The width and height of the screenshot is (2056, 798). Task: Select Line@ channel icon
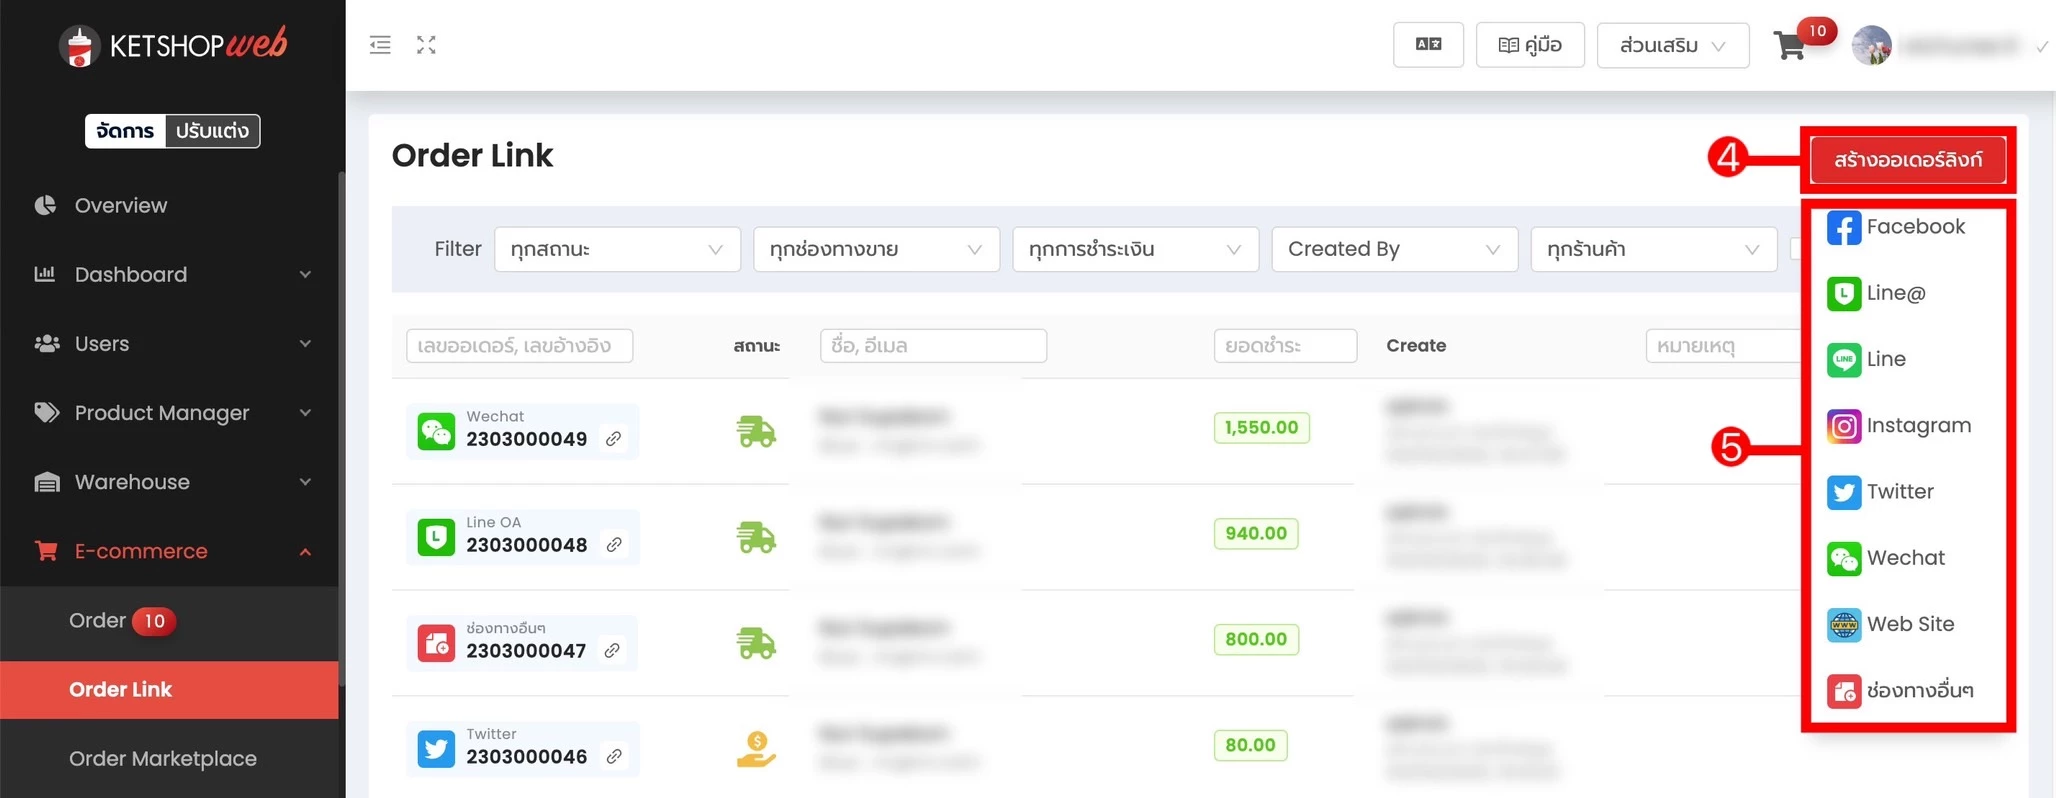pyautogui.click(x=1844, y=294)
